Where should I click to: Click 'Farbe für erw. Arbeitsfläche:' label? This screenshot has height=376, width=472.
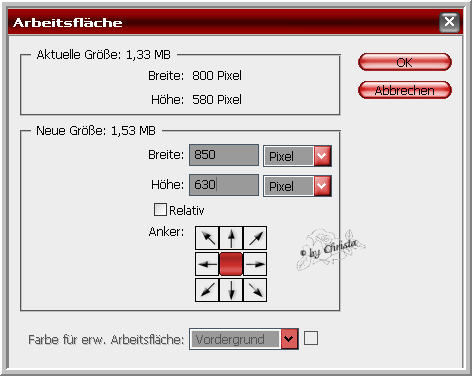(x=106, y=340)
